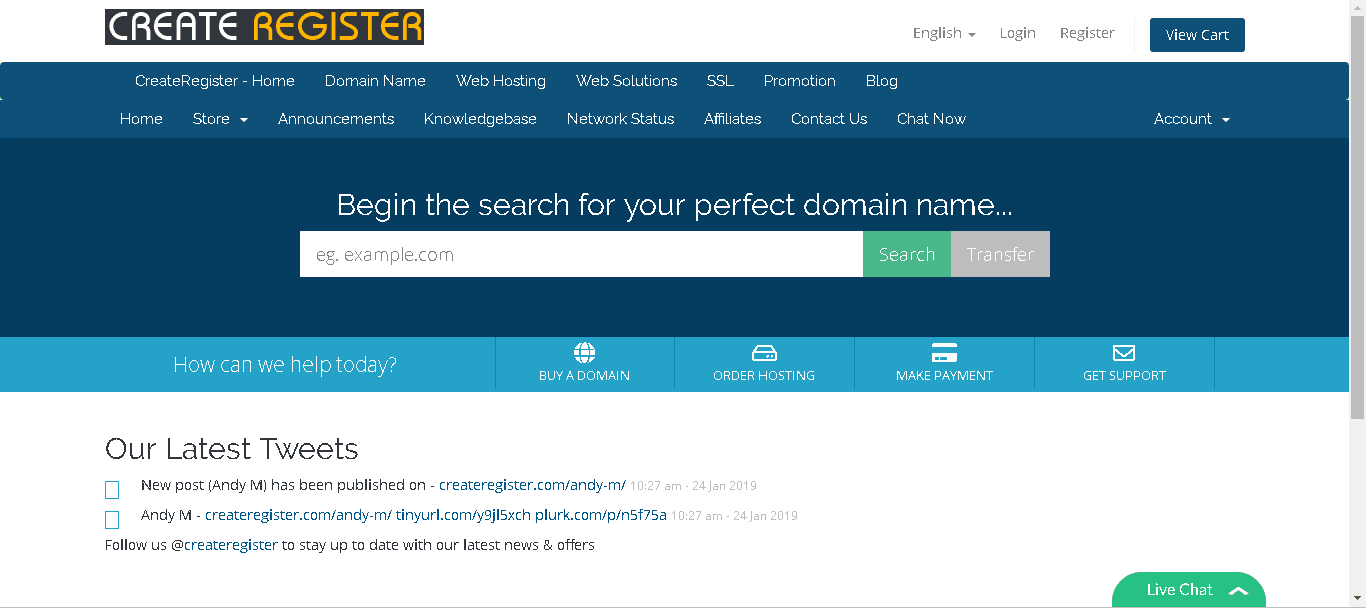1366x610 pixels.
Task: Click the credit card icon above Make Payment
Action: (944, 353)
